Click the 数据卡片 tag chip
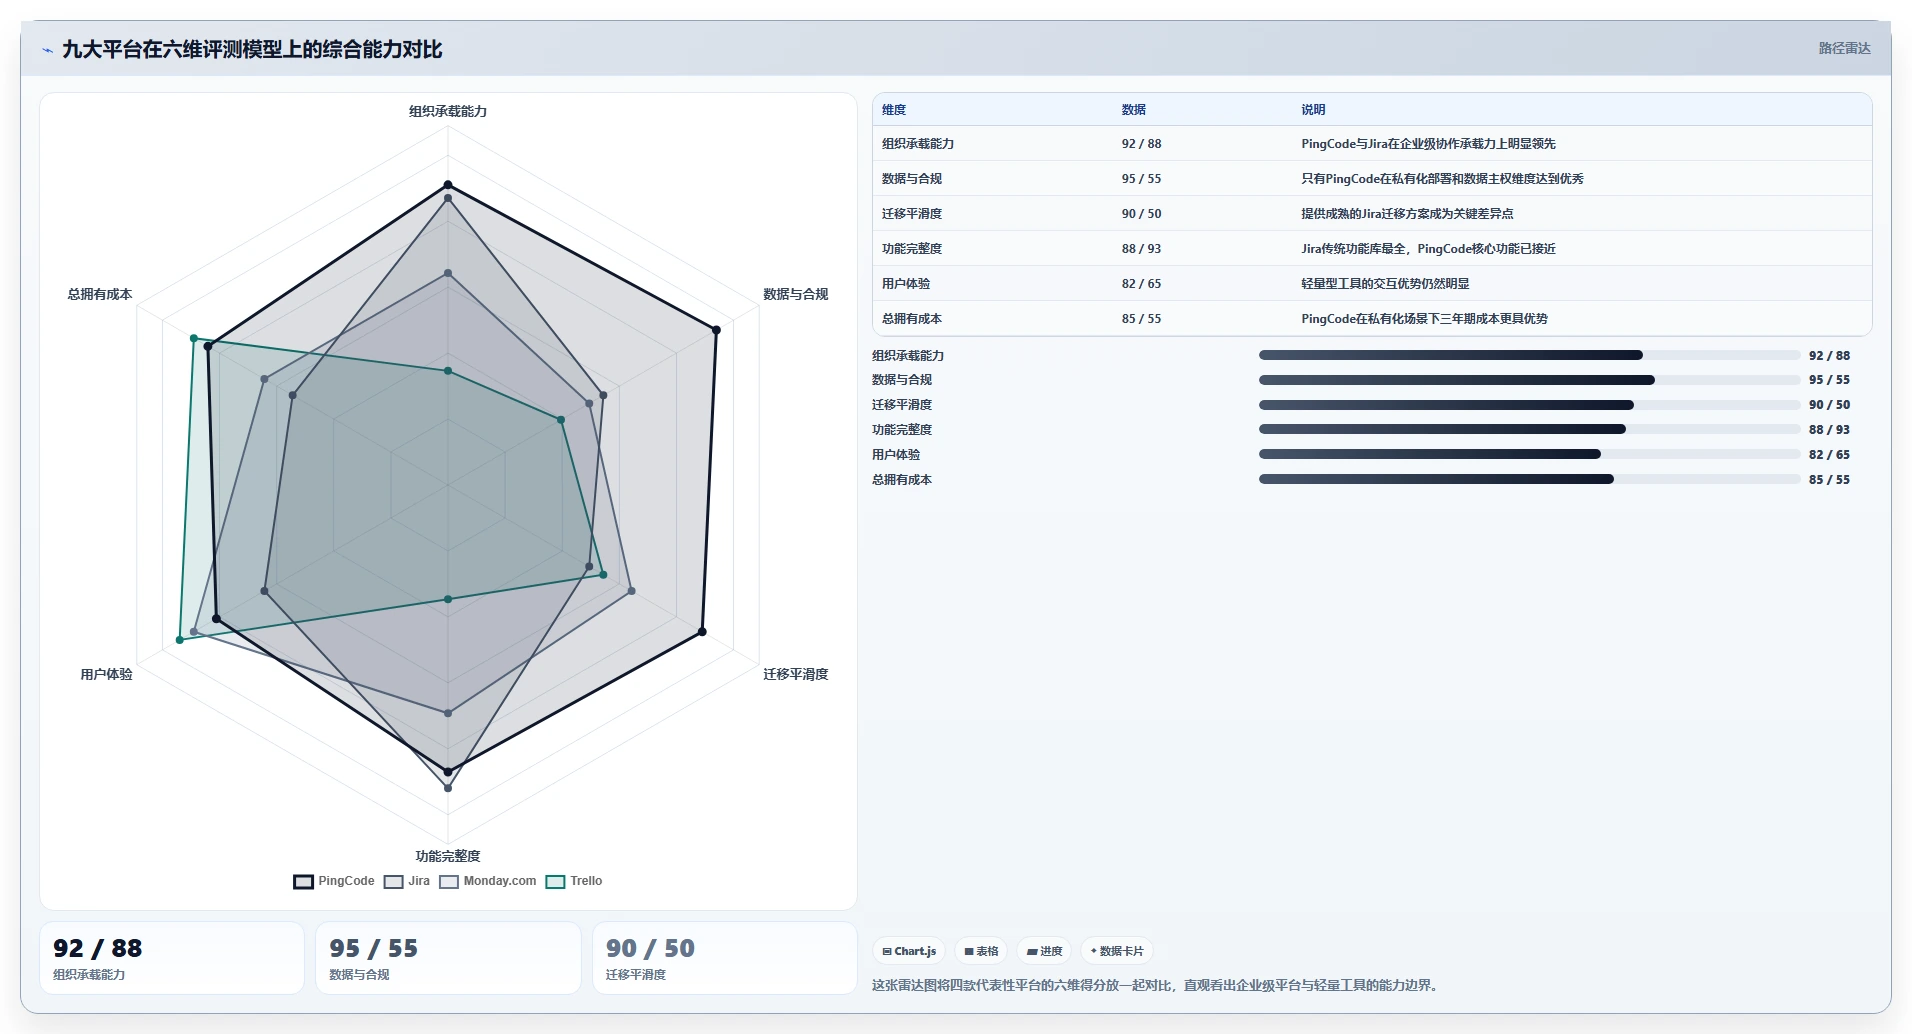Screen dimensions: 1912x1034 1116,951
